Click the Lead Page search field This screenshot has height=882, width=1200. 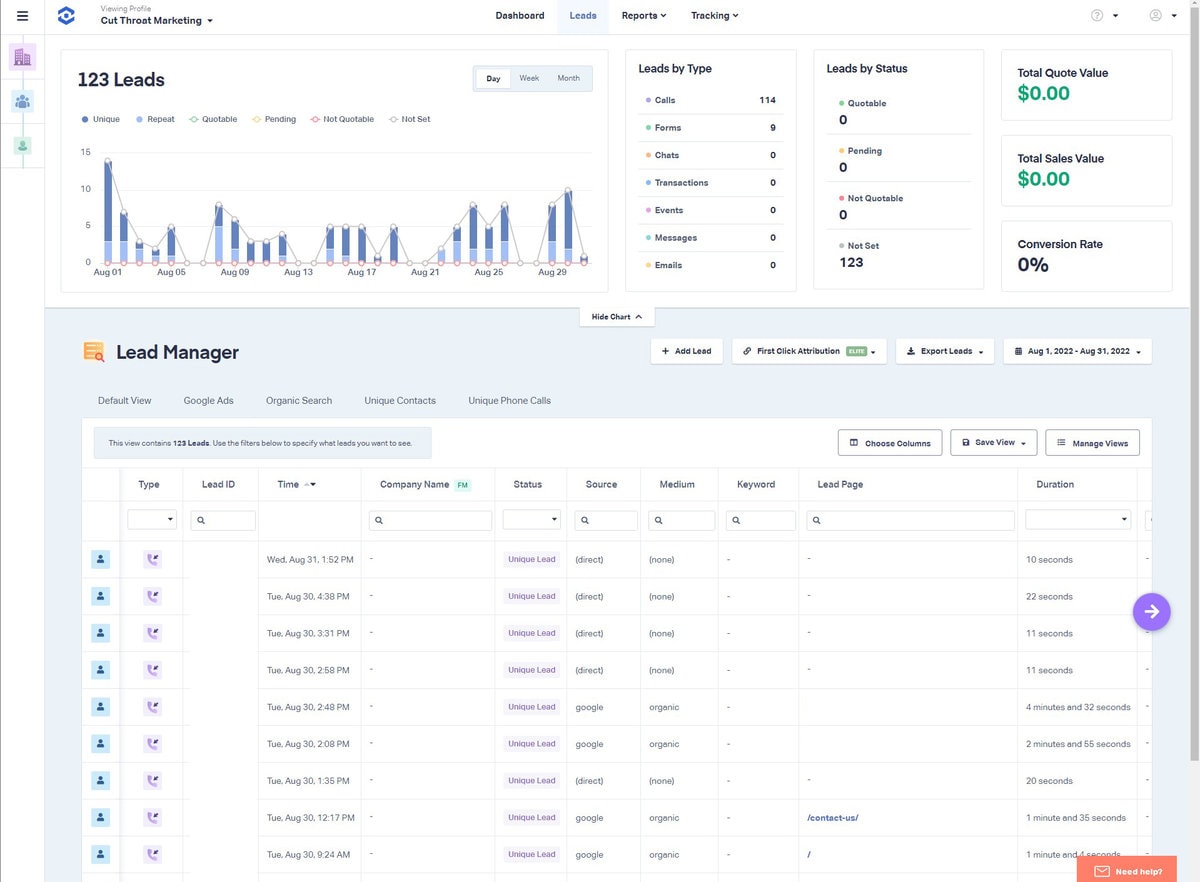point(910,520)
